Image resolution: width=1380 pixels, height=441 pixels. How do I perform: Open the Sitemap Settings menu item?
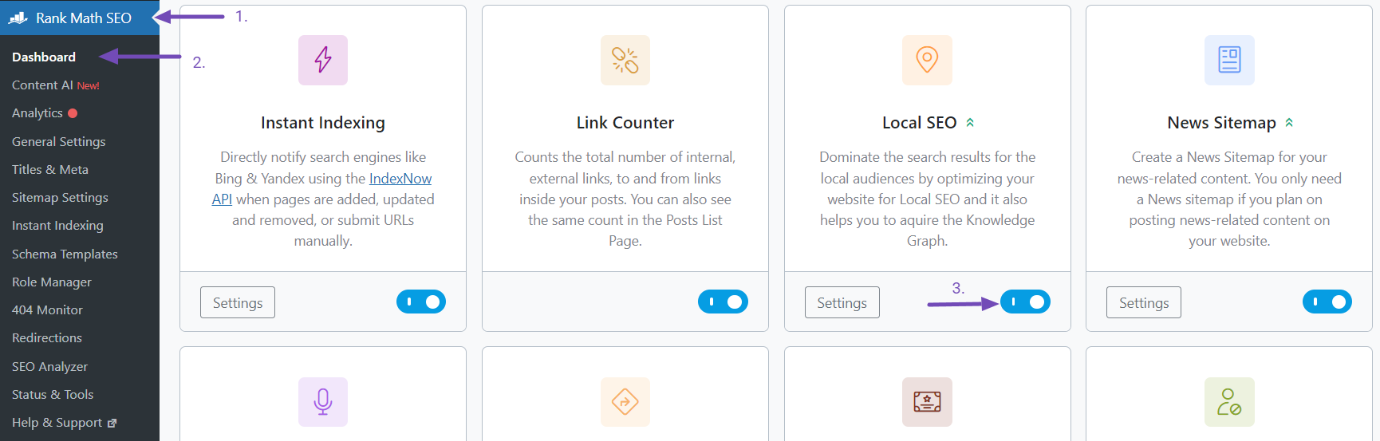pos(60,198)
